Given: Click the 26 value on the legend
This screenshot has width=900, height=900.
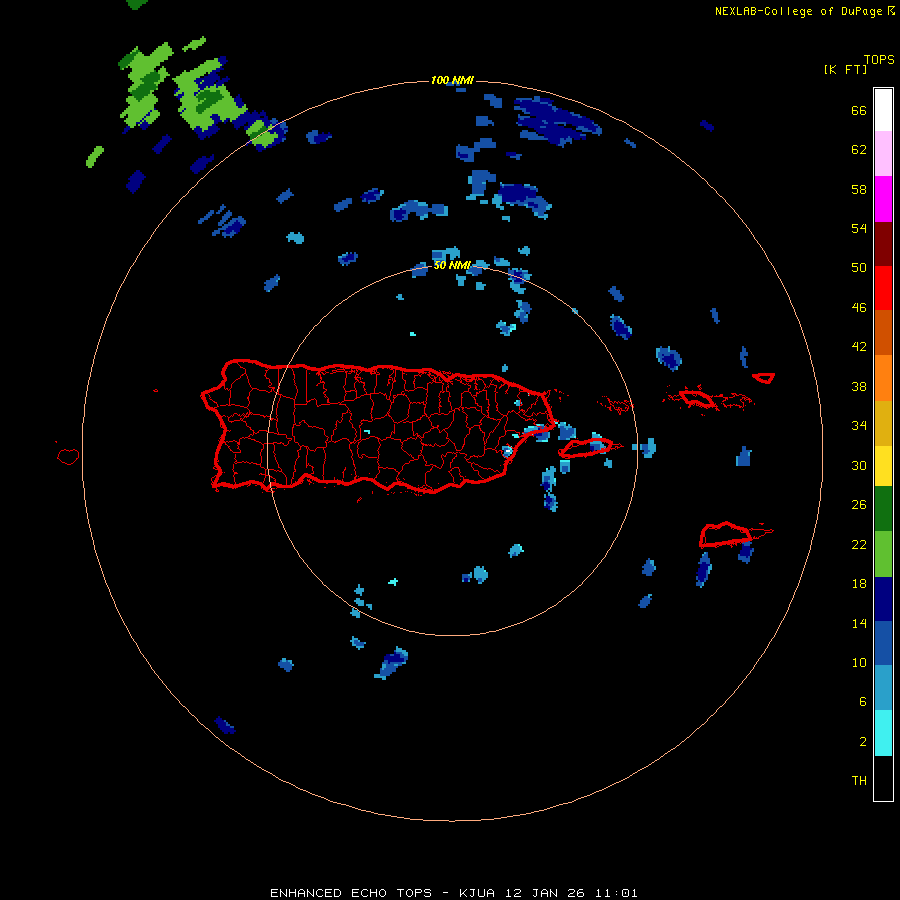Looking at the screenshot, I should point(859,505).
